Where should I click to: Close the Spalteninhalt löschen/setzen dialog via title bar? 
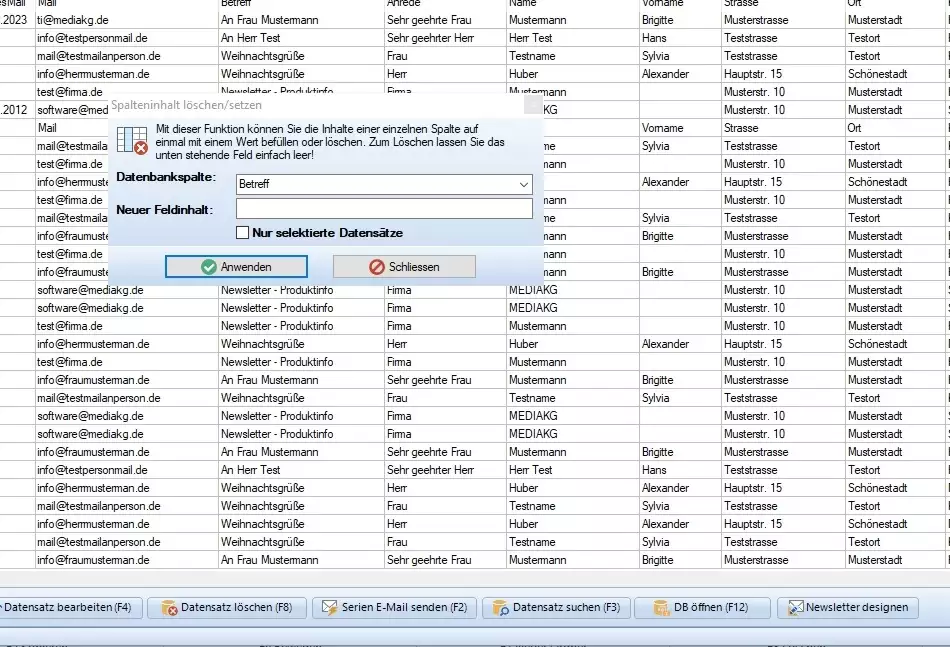(533, 105)
